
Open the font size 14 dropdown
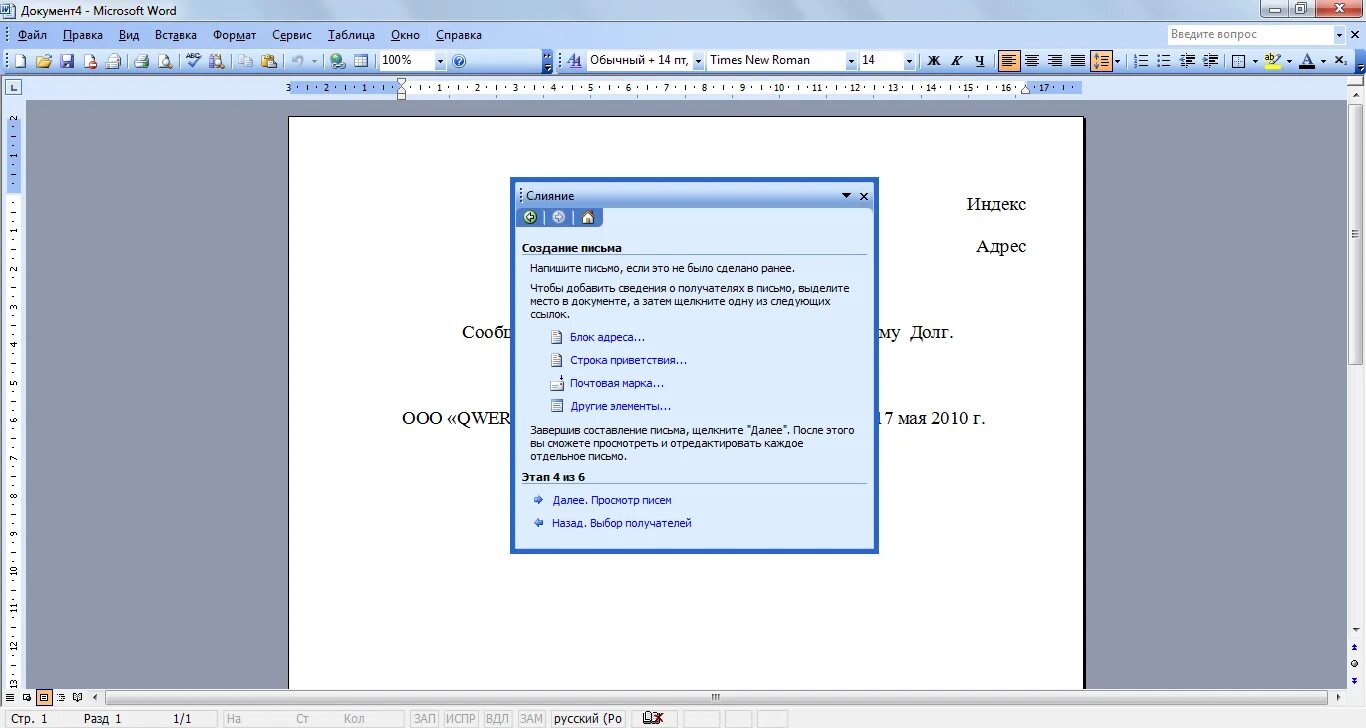(909, 61)
